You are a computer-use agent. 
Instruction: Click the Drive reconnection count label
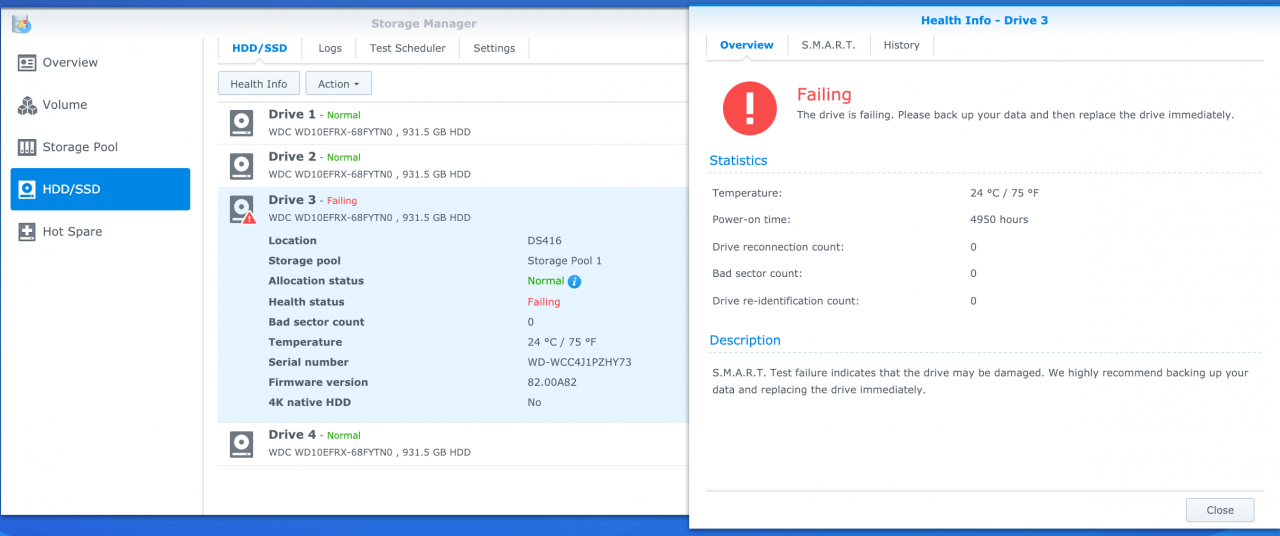(x=778, y=247)
